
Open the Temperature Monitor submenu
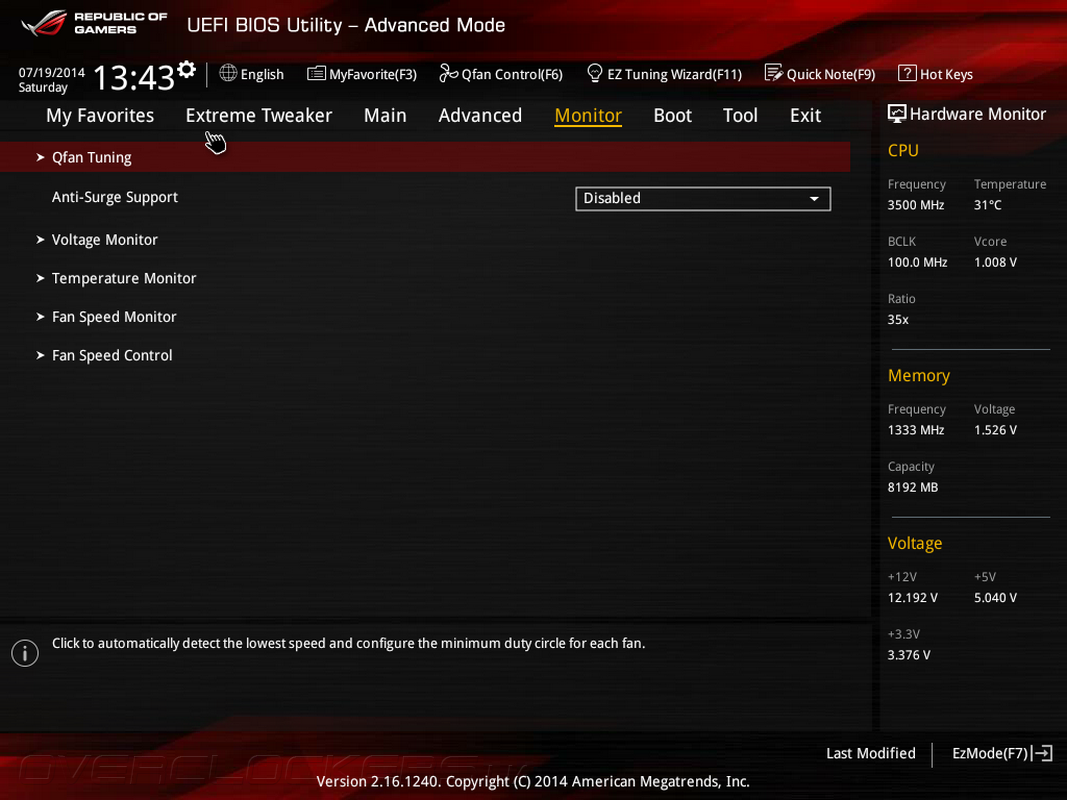pos(124,278)
